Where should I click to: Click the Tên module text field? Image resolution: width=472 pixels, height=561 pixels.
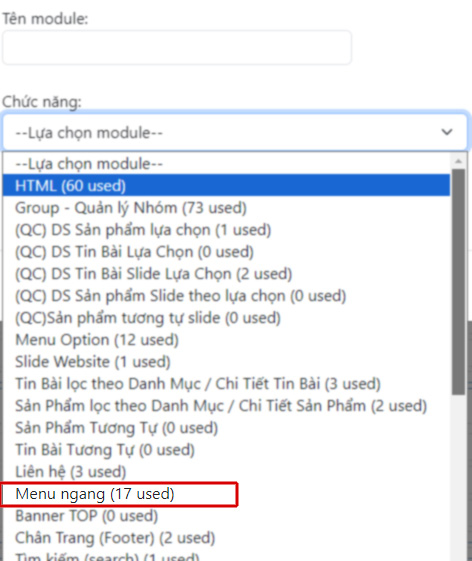pyautogui.click(x=177, y=47)
